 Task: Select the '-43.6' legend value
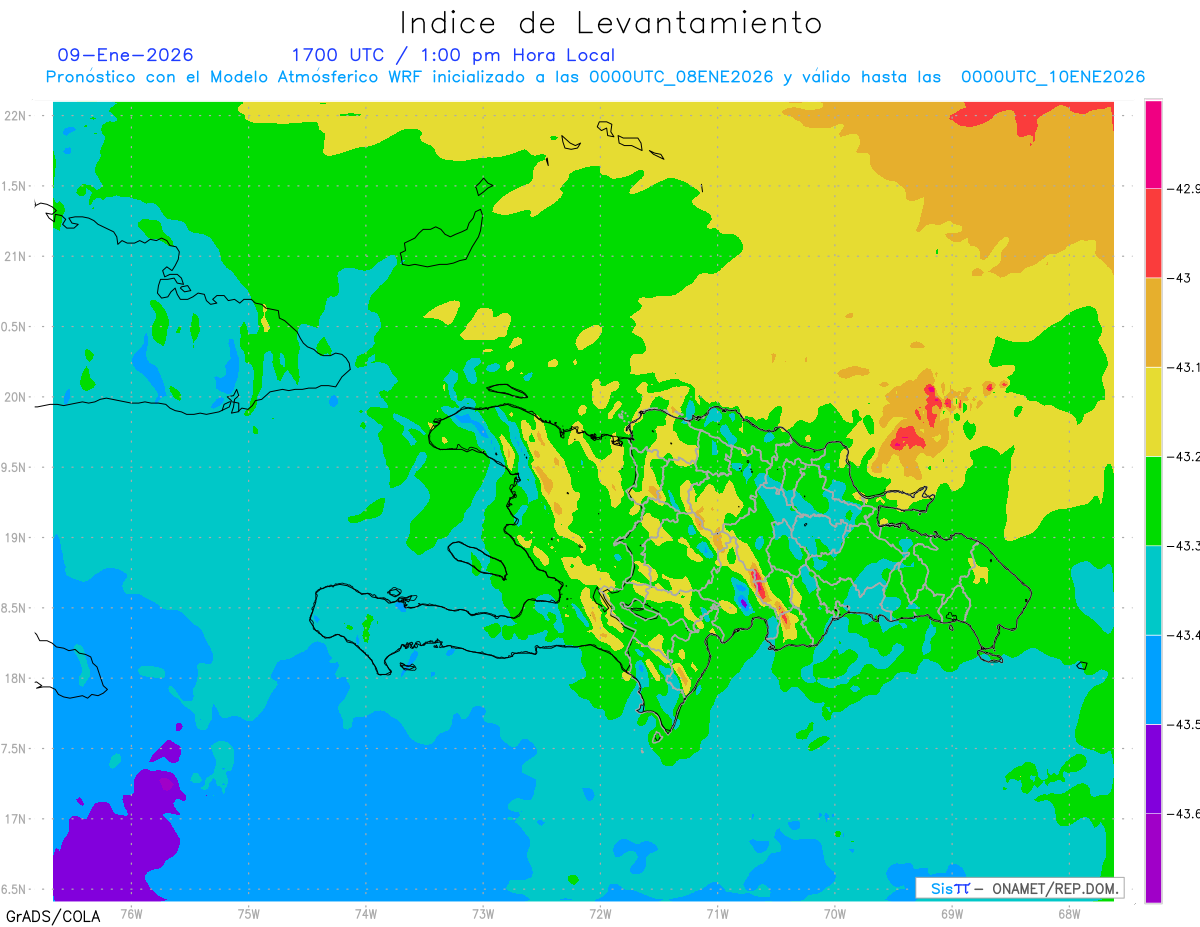(1185, 813)
